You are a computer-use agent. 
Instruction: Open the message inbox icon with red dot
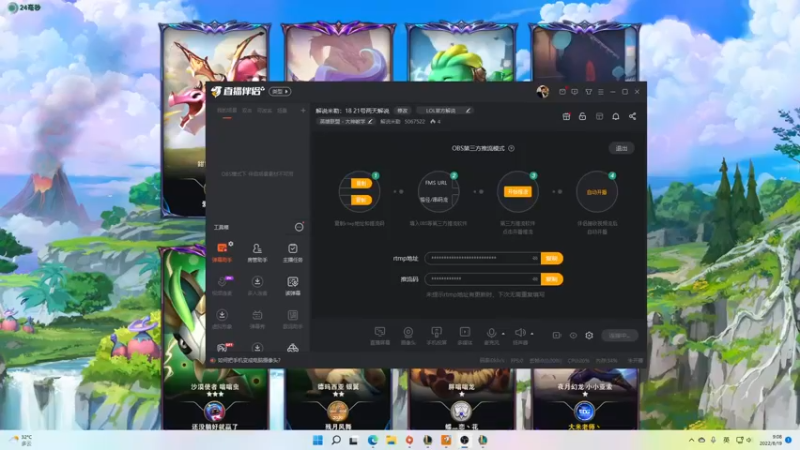[x=563, y=92]
